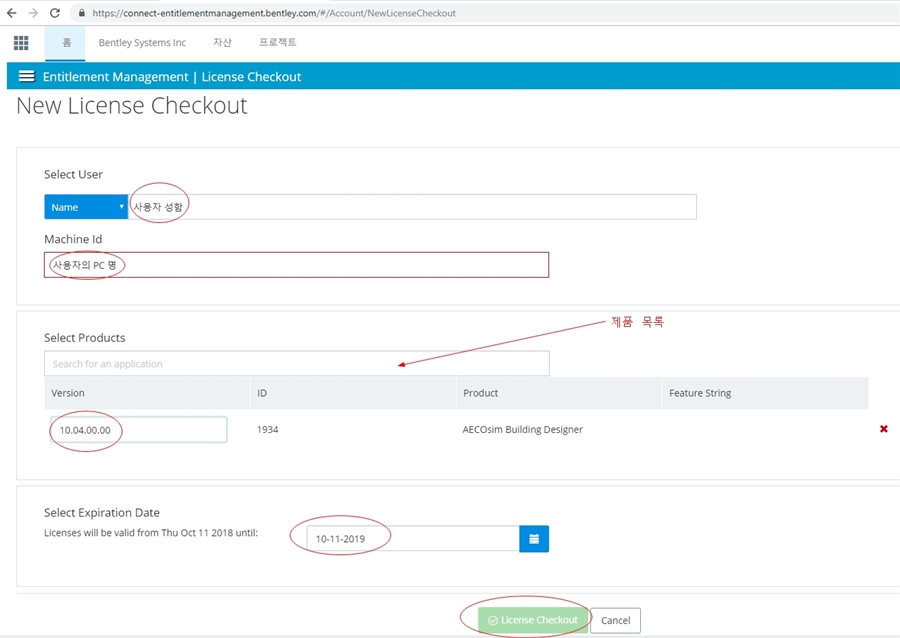Switch to the 홈 tab
Image resolution: width=900 pixels, height=638 pixels.
tap(66, 43)
